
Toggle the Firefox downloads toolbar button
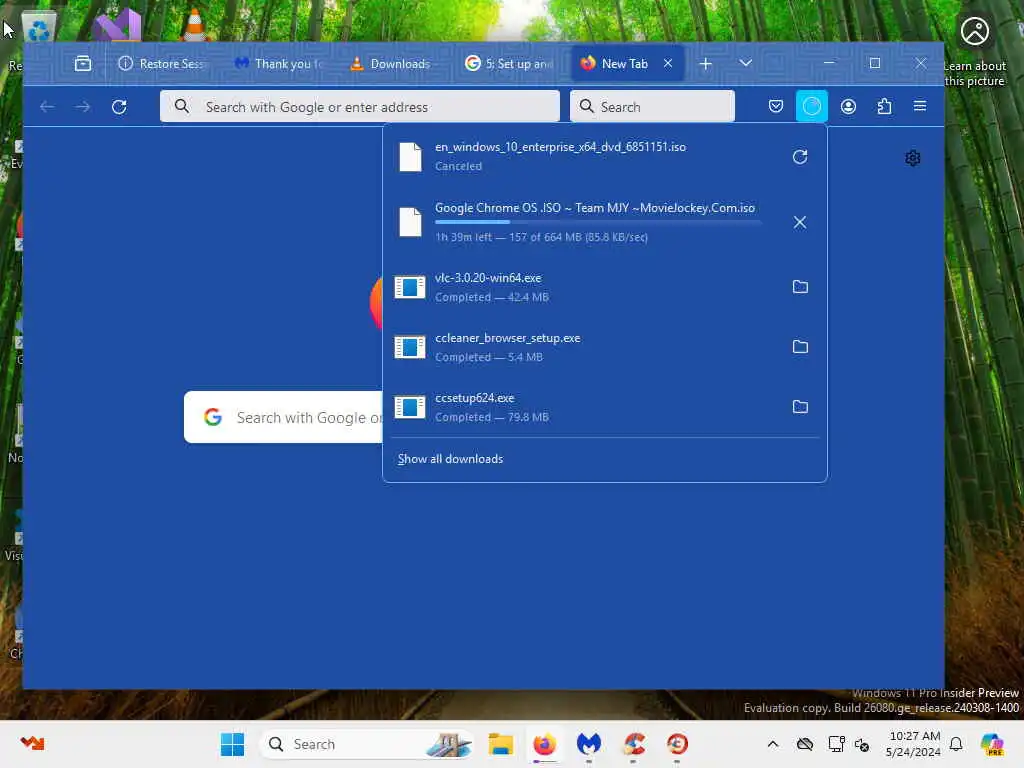tap(811, 106)
